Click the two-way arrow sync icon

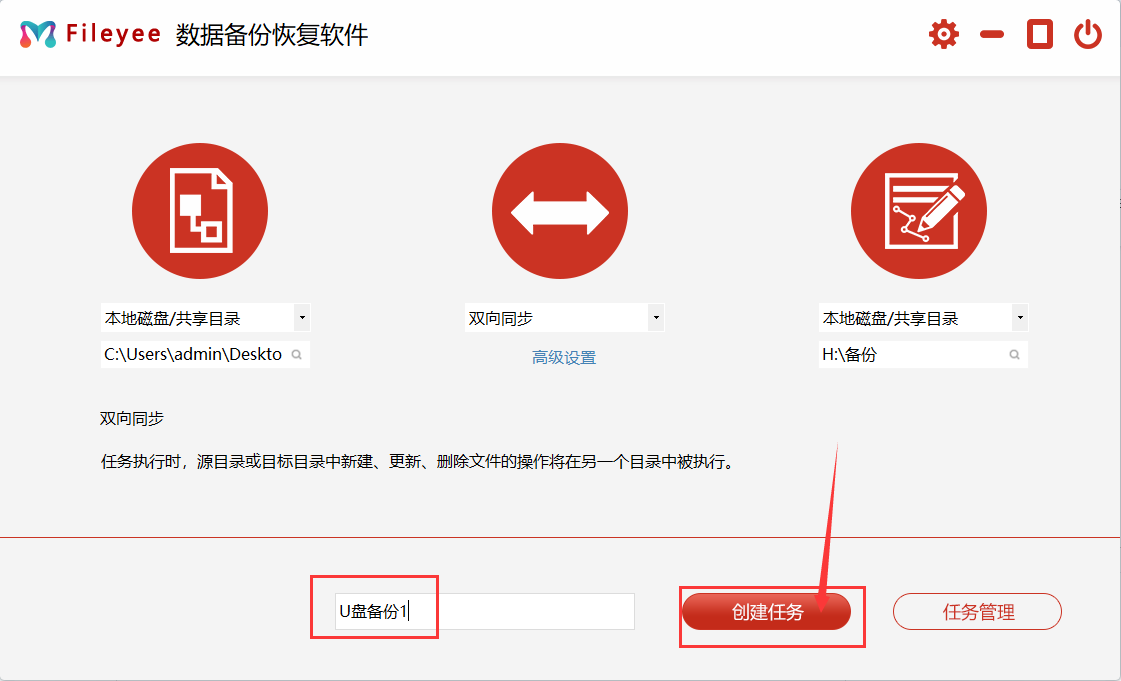pos(559,211)
